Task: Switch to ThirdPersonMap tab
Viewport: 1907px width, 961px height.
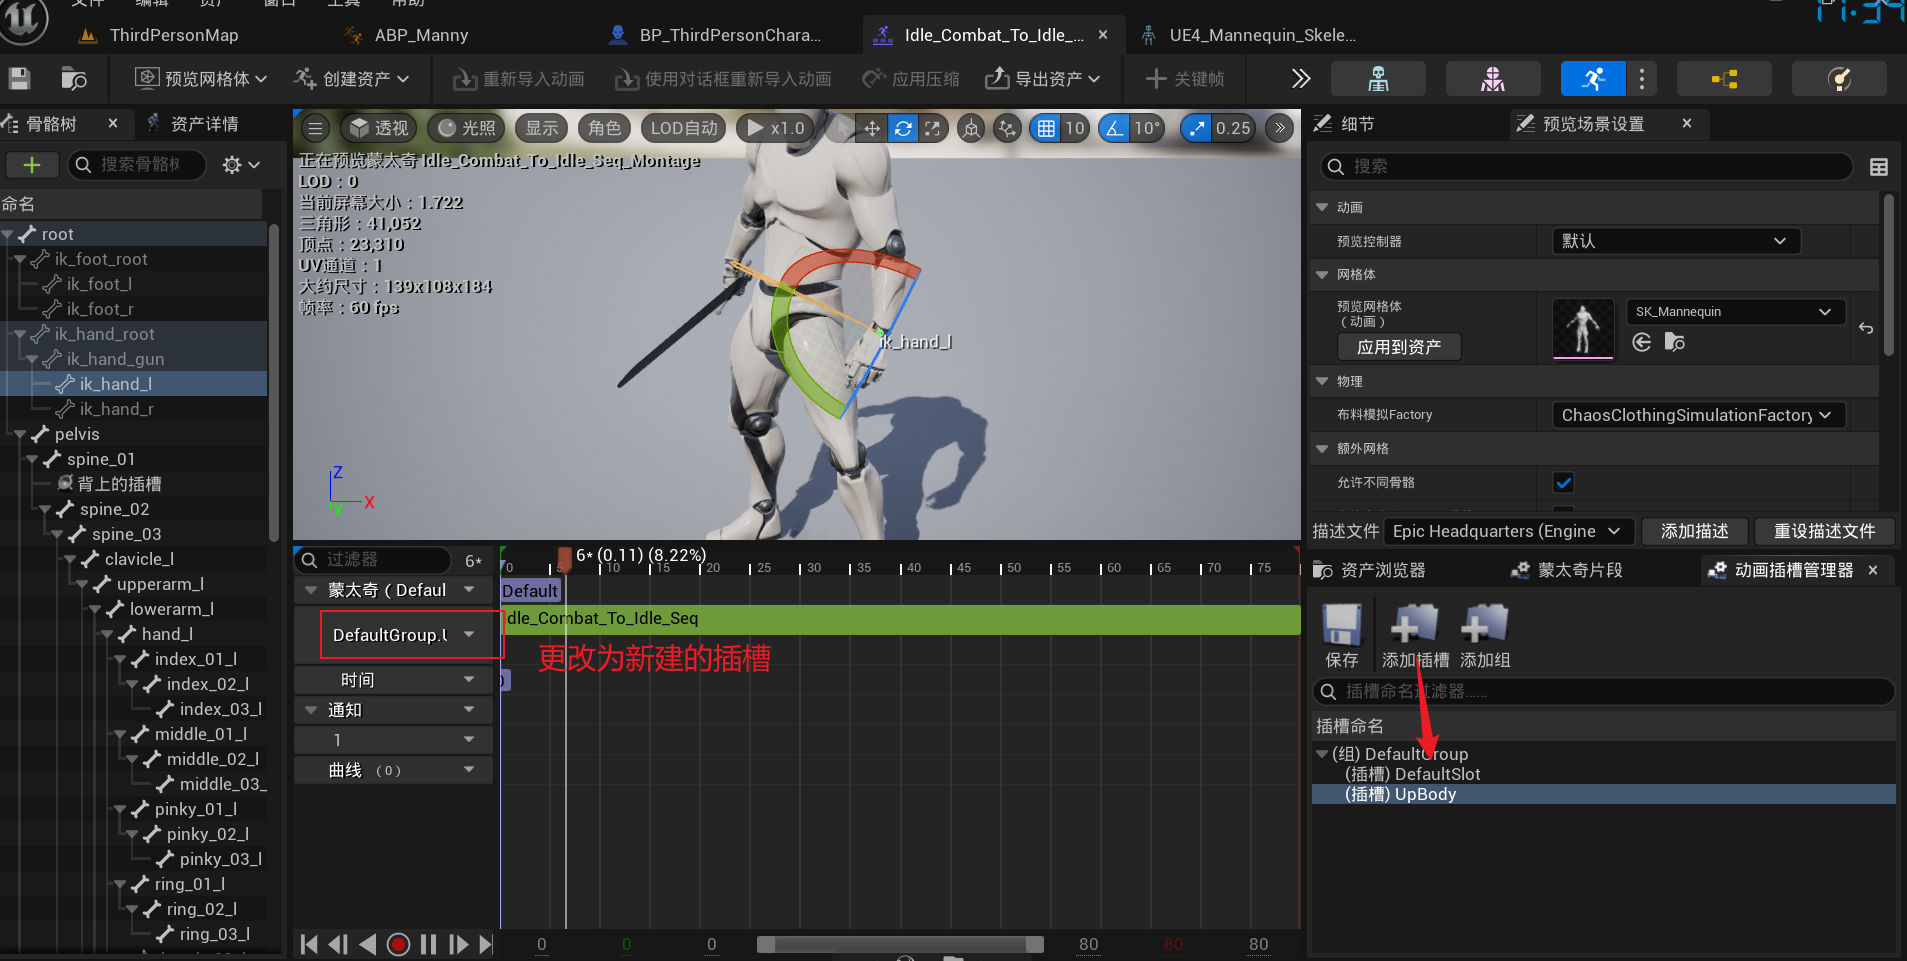Action: click(173, 36)
